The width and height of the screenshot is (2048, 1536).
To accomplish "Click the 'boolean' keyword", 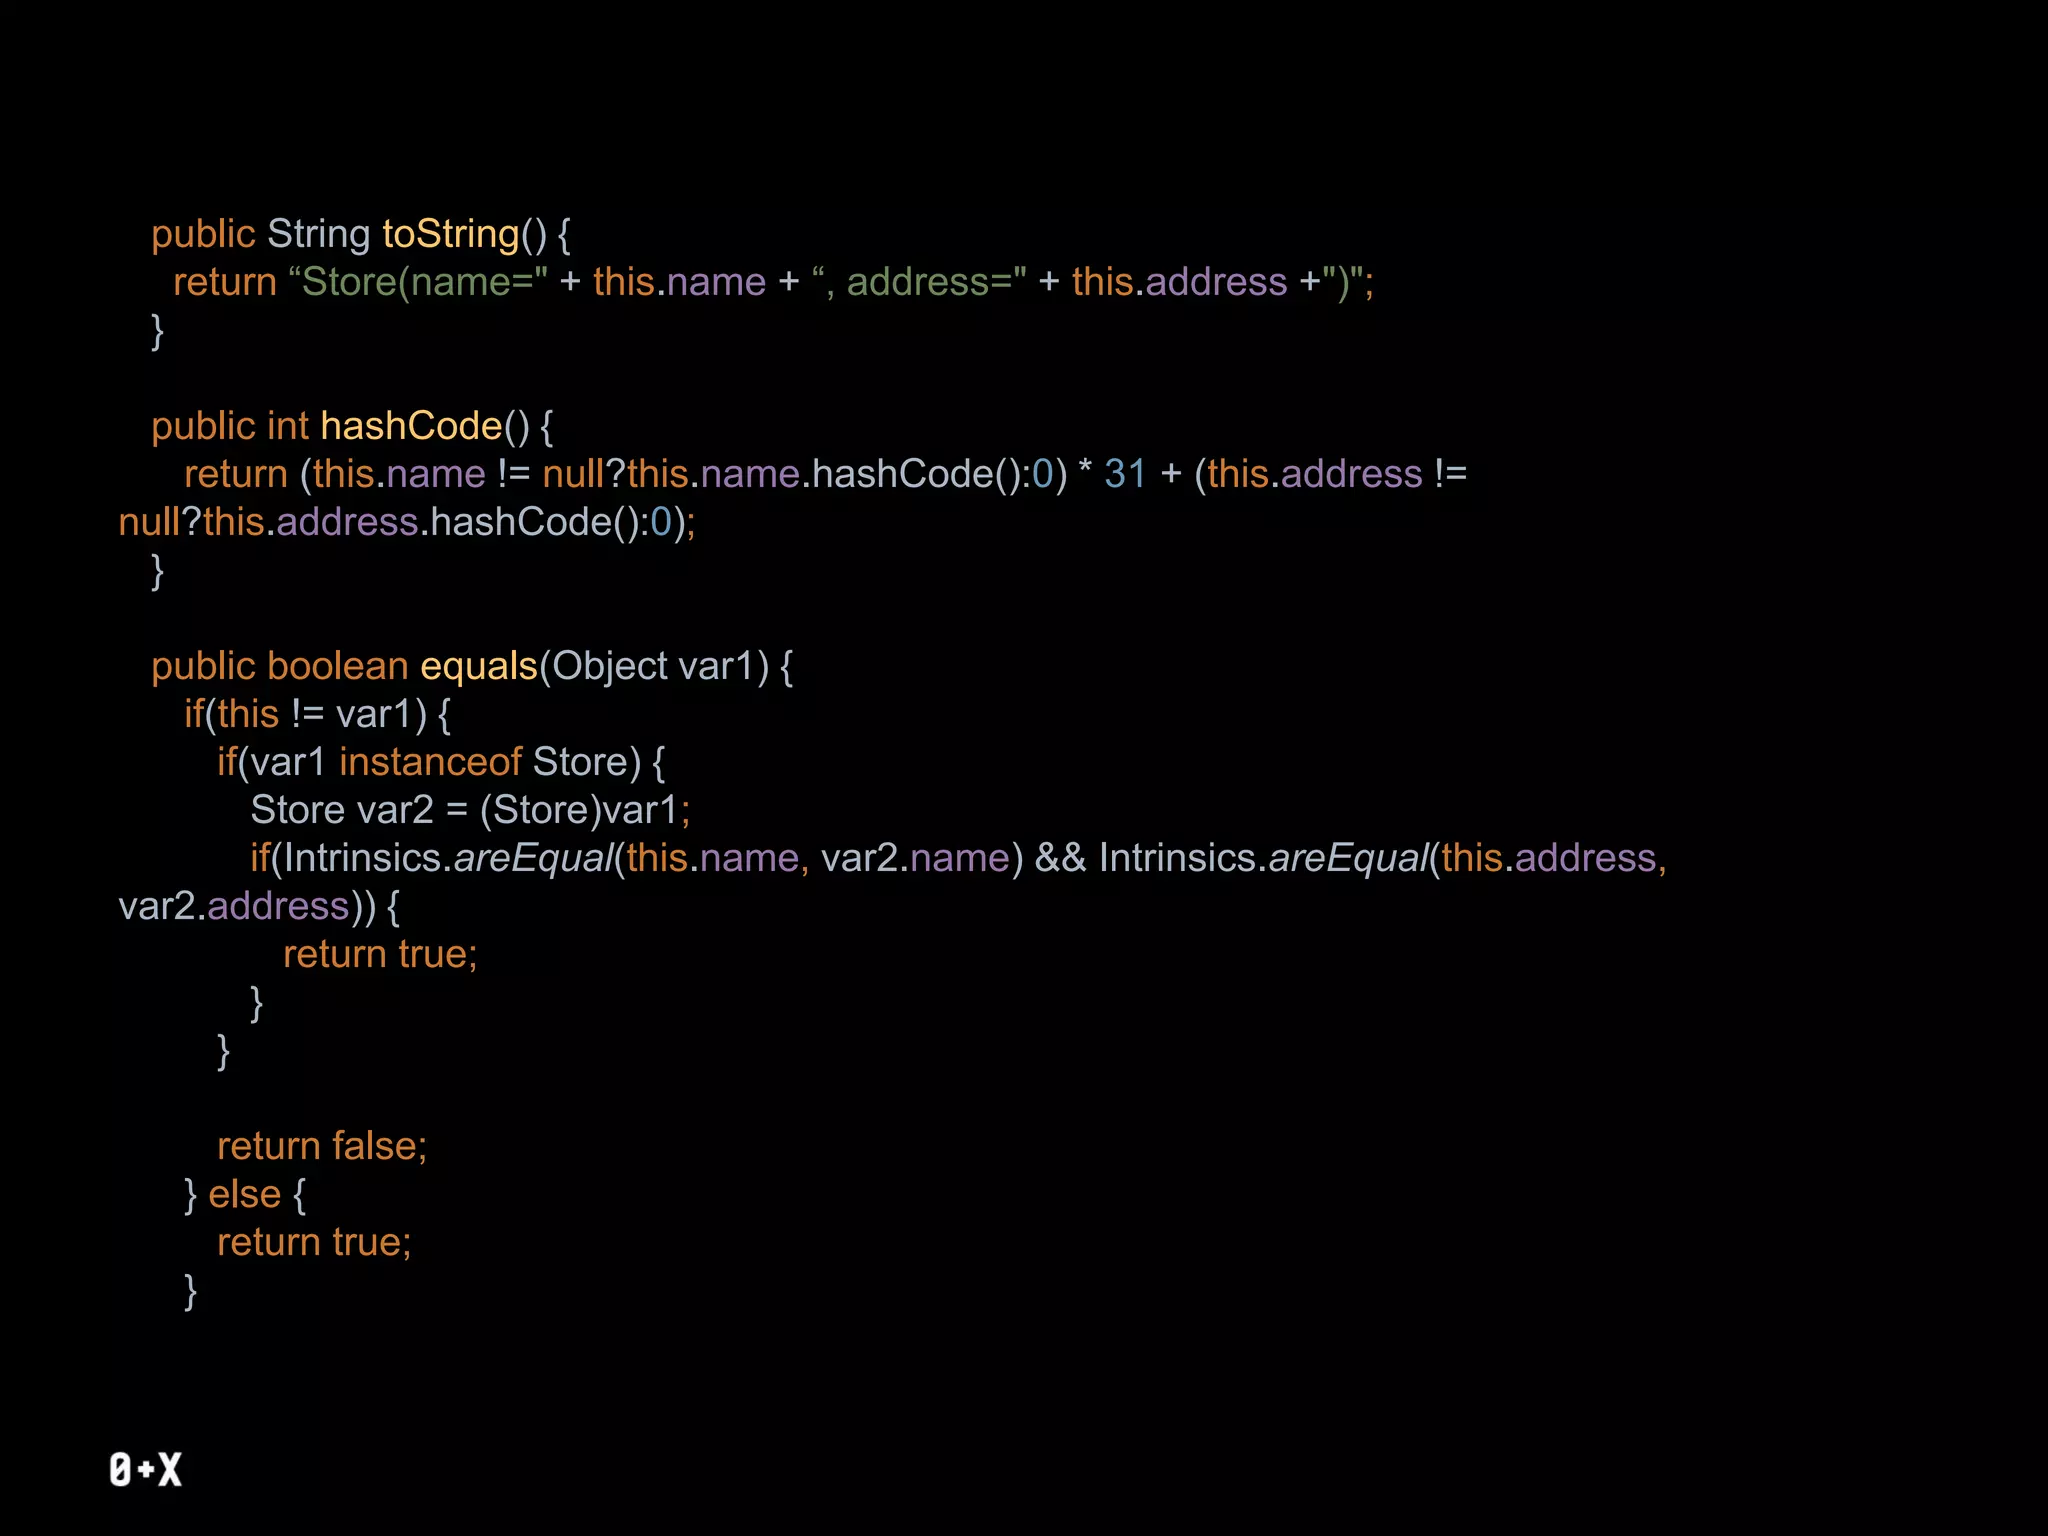I will click(x=338, y=666).
